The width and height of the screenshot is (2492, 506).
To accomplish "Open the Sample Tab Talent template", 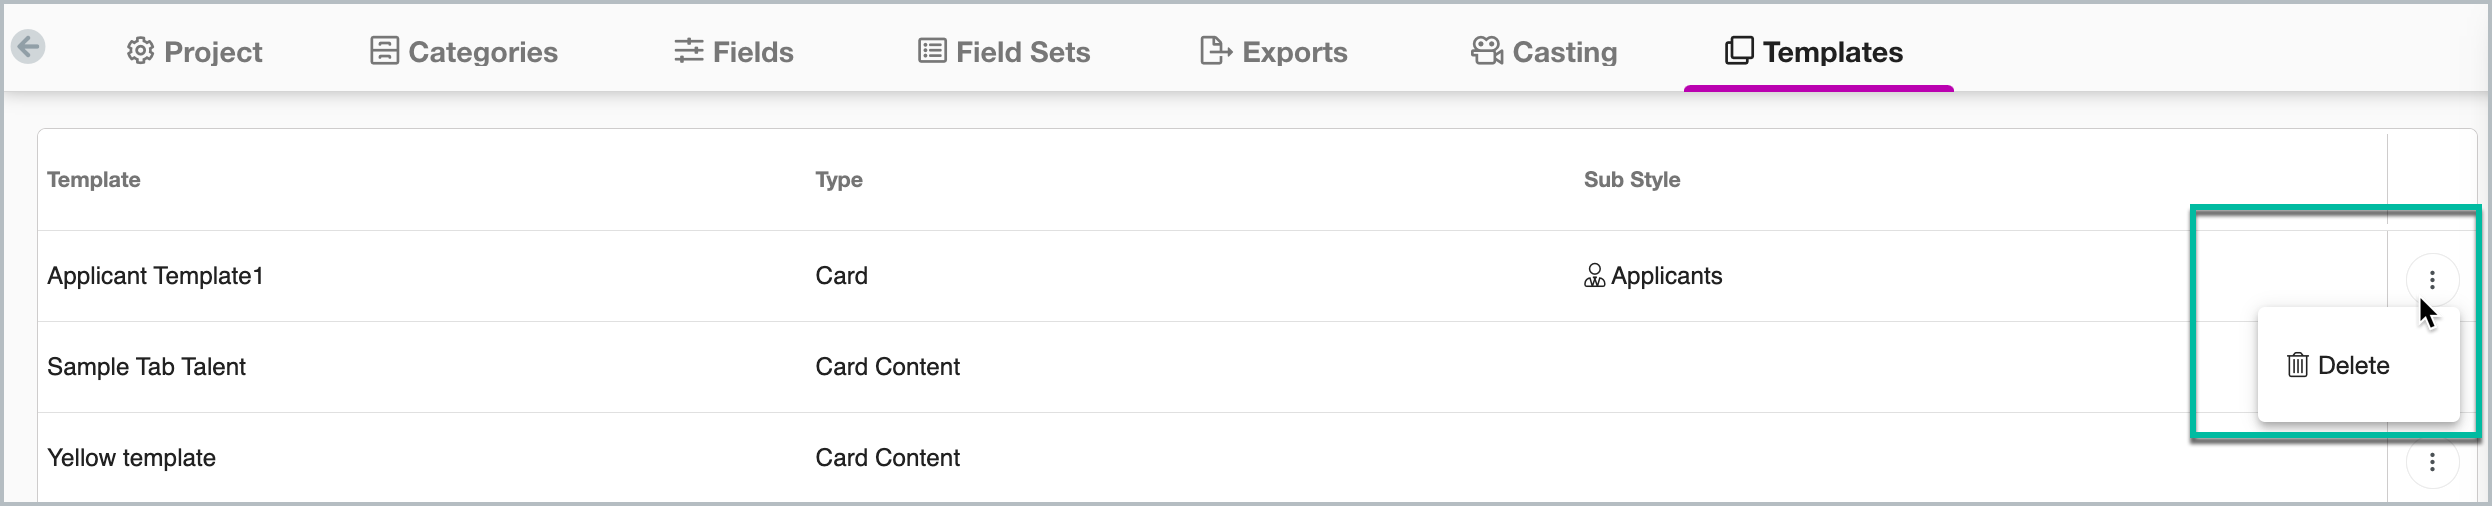I will click(146, 367).
